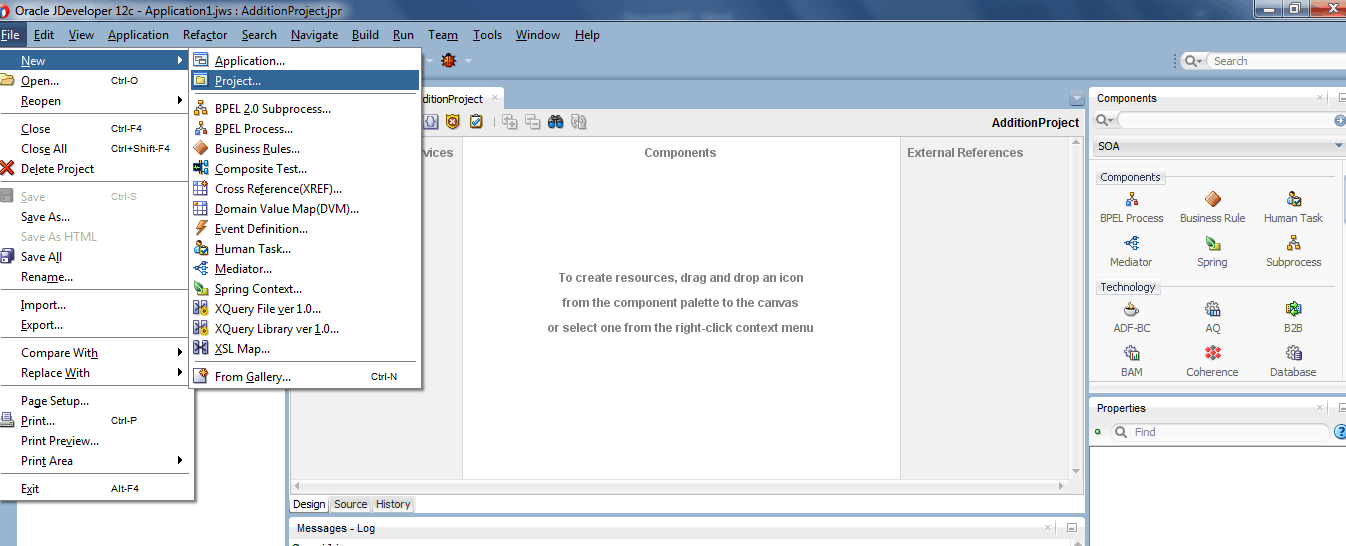The height and width of the screenshot is (546, 1346).
Task: Click the debug bug icon in the toolbar
Action: coord(449,61)
